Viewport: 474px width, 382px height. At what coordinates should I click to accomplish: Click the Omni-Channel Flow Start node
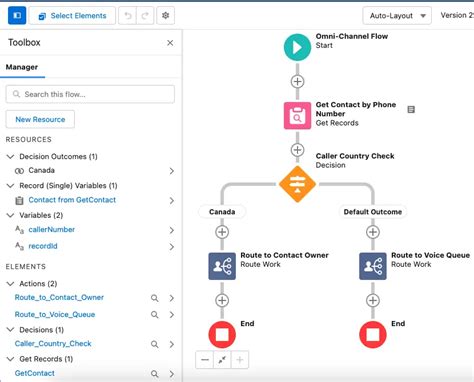297,47
